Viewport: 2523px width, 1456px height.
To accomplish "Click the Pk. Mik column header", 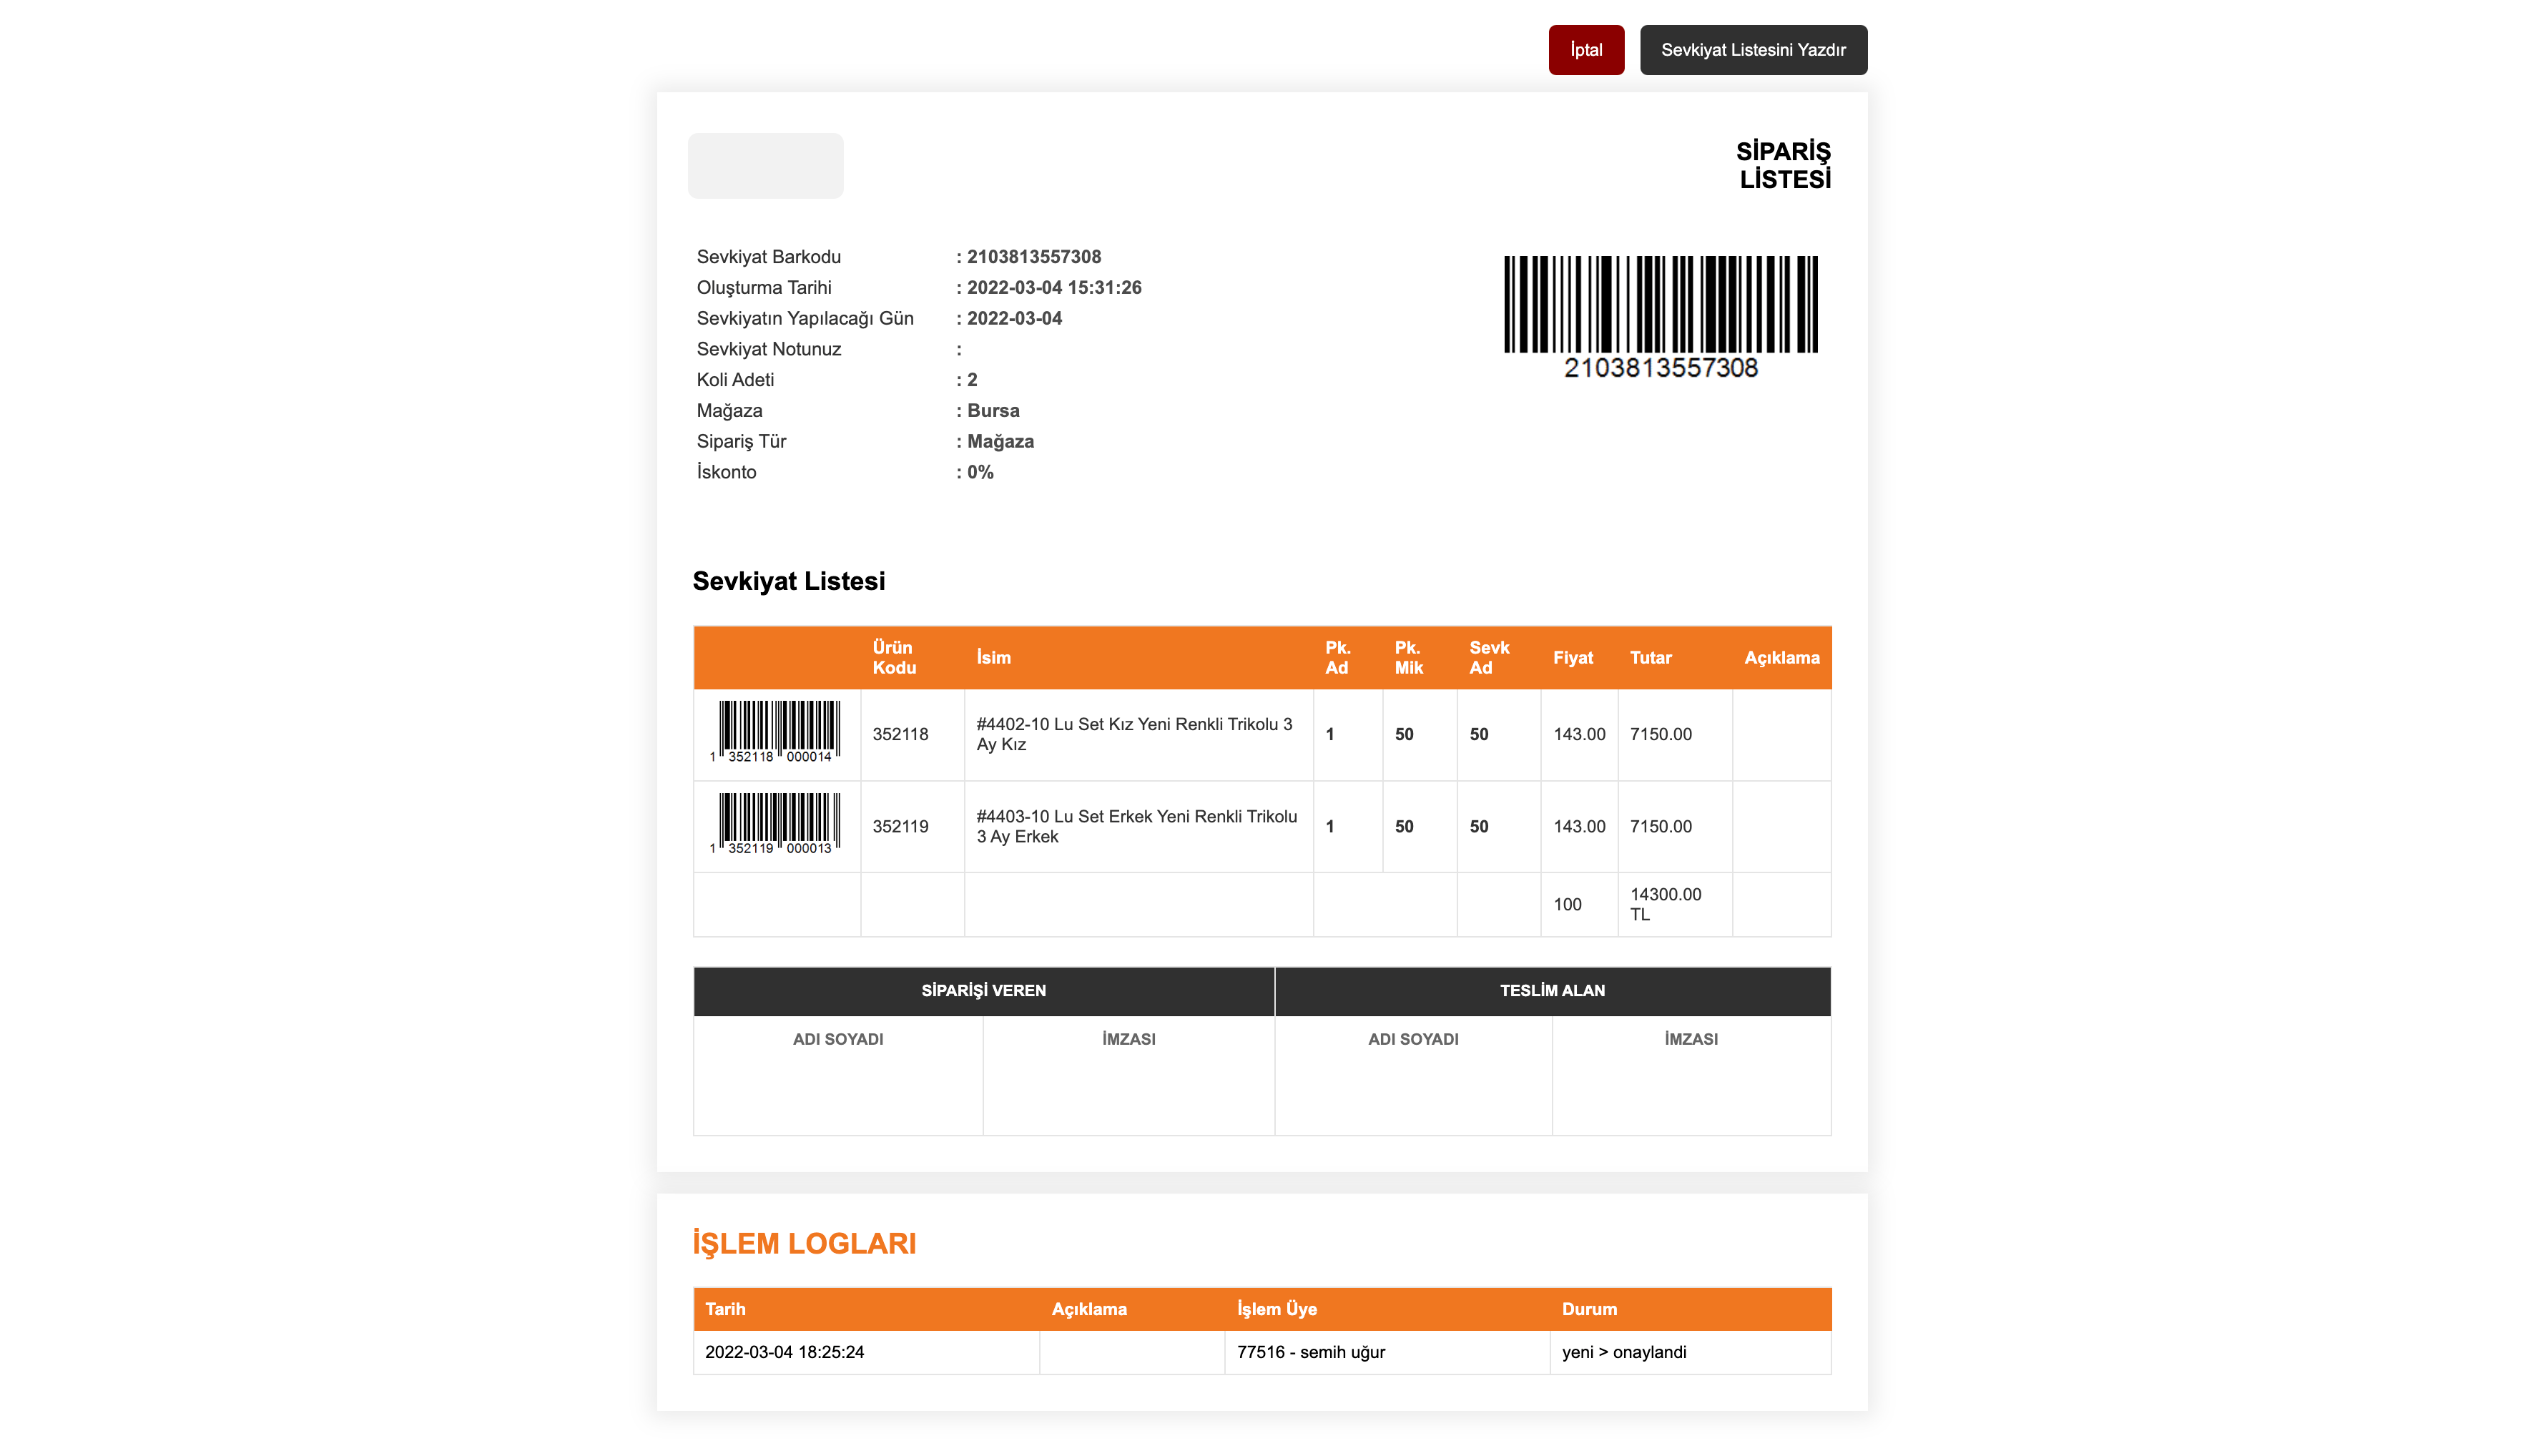I will pos(1408,657).
